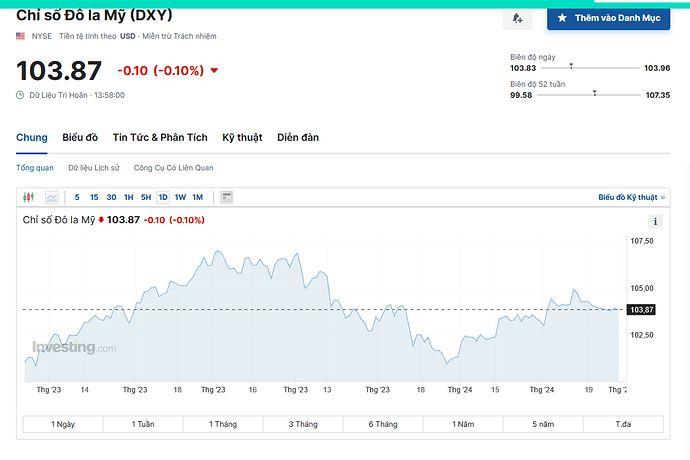The image size is (690, 460).
Task: Open the news calendar icon on chart toolbar
Action: pyautogui.click(x=227, y=197)
